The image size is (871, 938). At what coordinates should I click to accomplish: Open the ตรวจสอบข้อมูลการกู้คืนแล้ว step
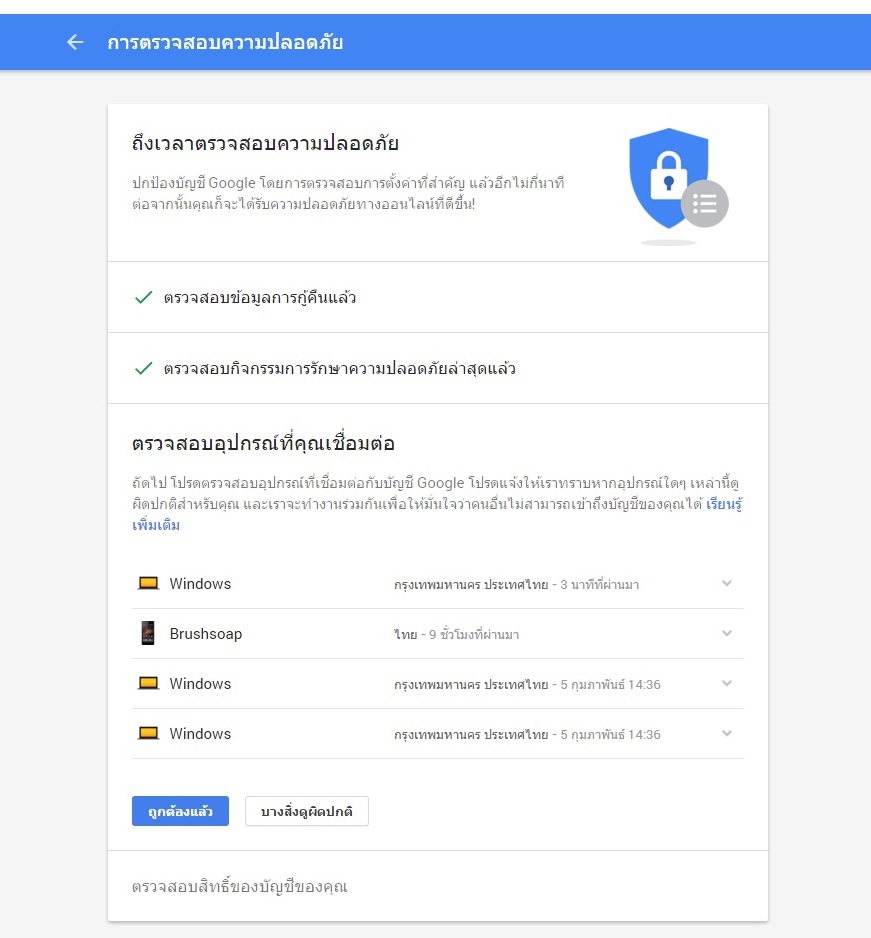pos(260,298)
